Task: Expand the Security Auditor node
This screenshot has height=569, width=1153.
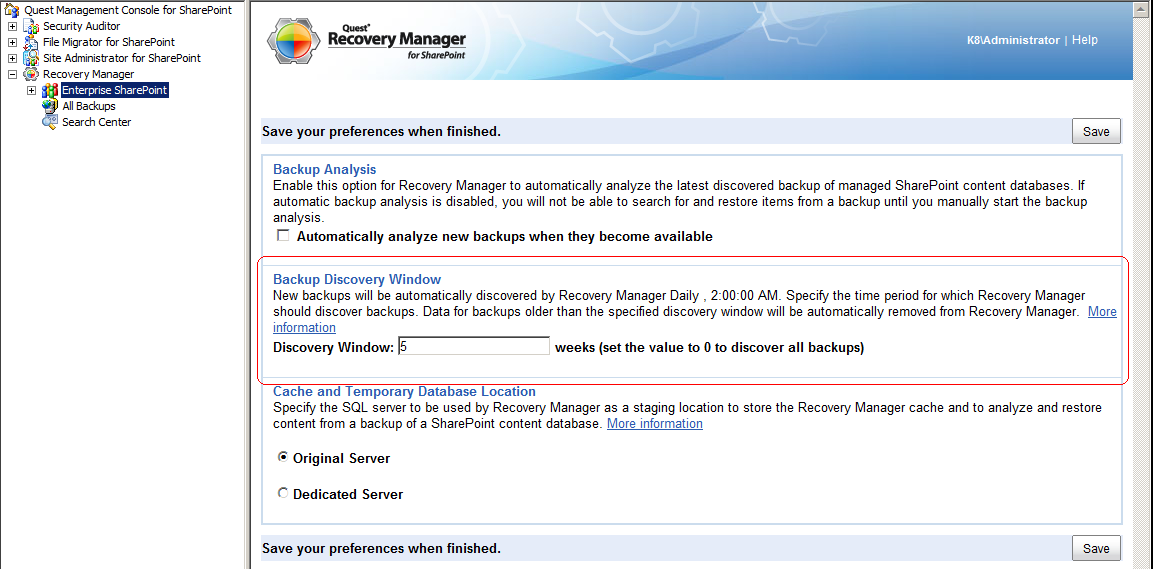Action: (x=13, y=26)
